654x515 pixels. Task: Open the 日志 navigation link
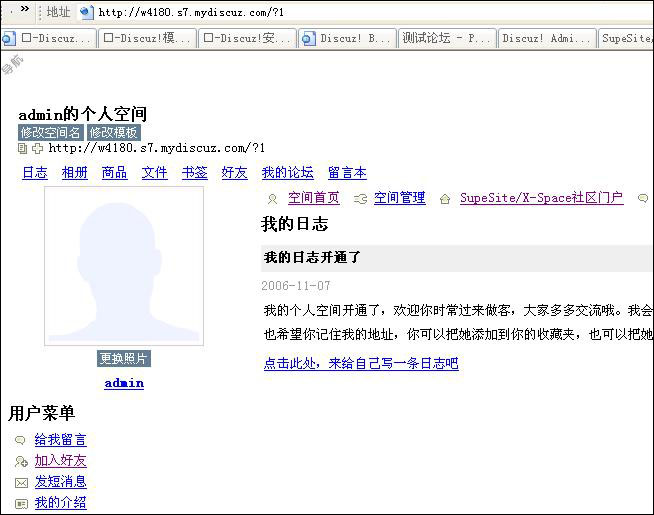pyautogui.click(x=35, y=173)
